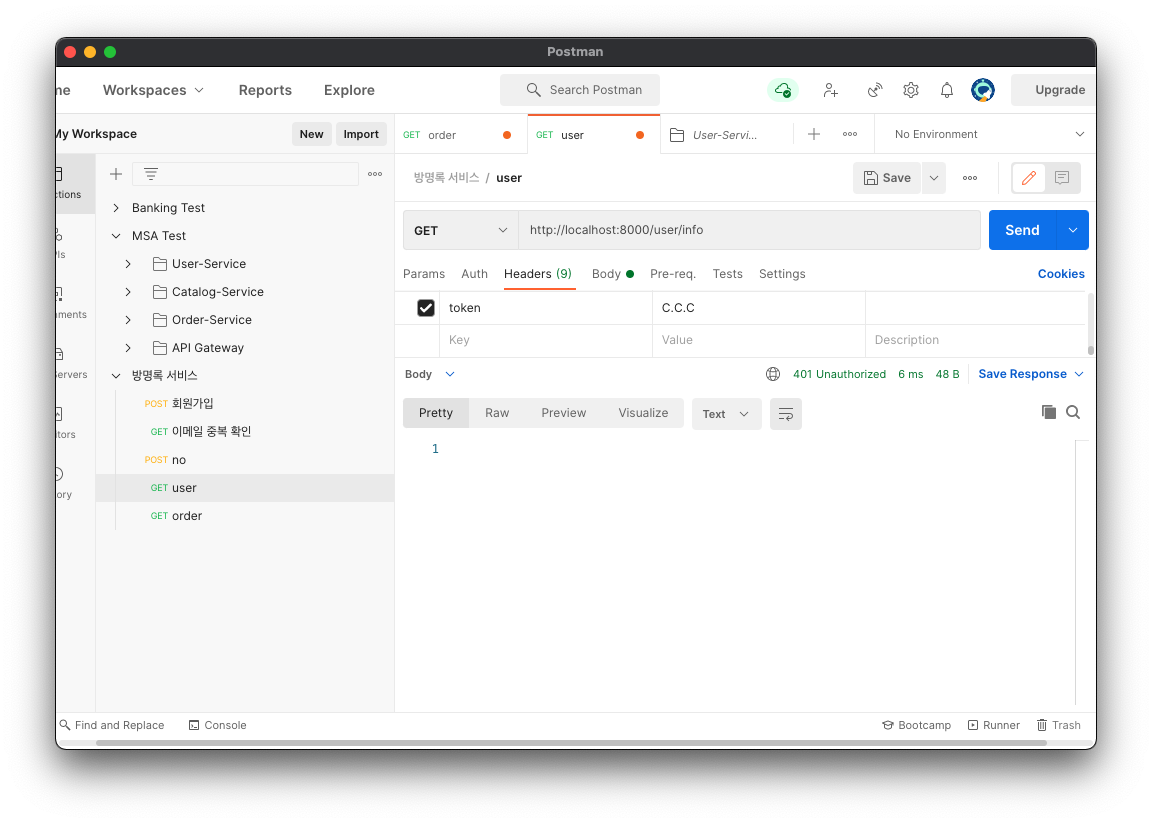
Task: Click the Upgrade button
Action: click(1054, 90)
